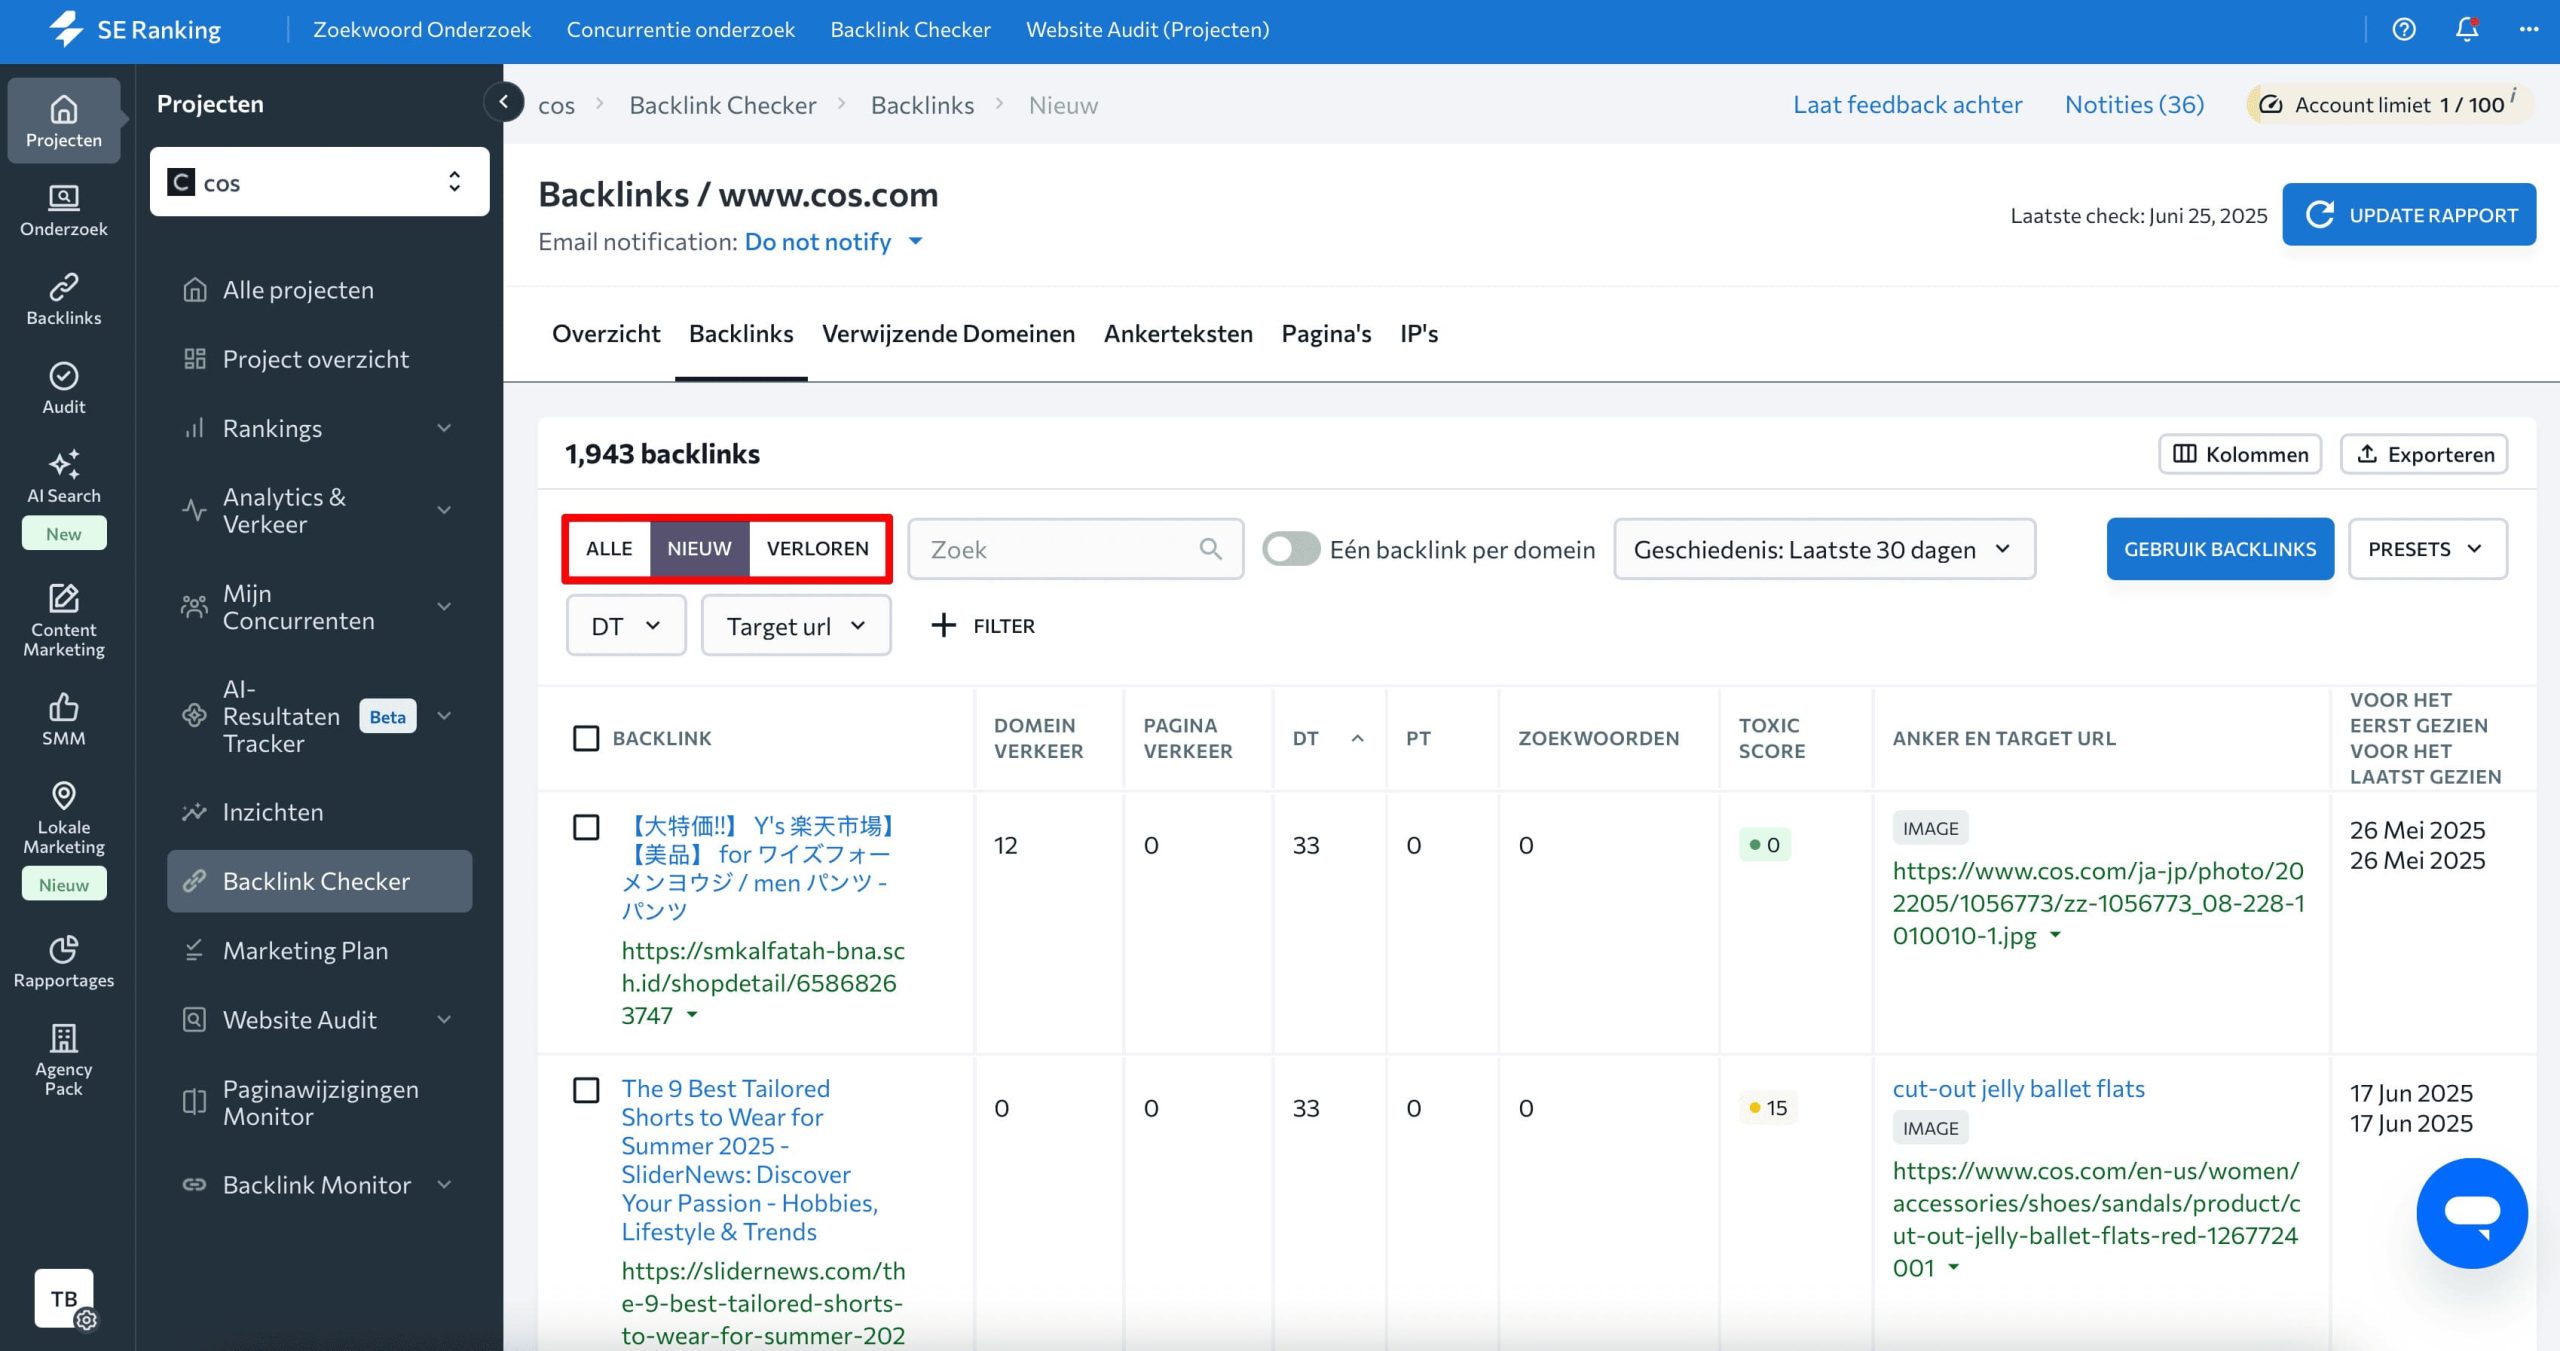Toggle Eén backlink per domein switch
The width and height of the screenshot is (2560, 1351).
click(1290, 549)
